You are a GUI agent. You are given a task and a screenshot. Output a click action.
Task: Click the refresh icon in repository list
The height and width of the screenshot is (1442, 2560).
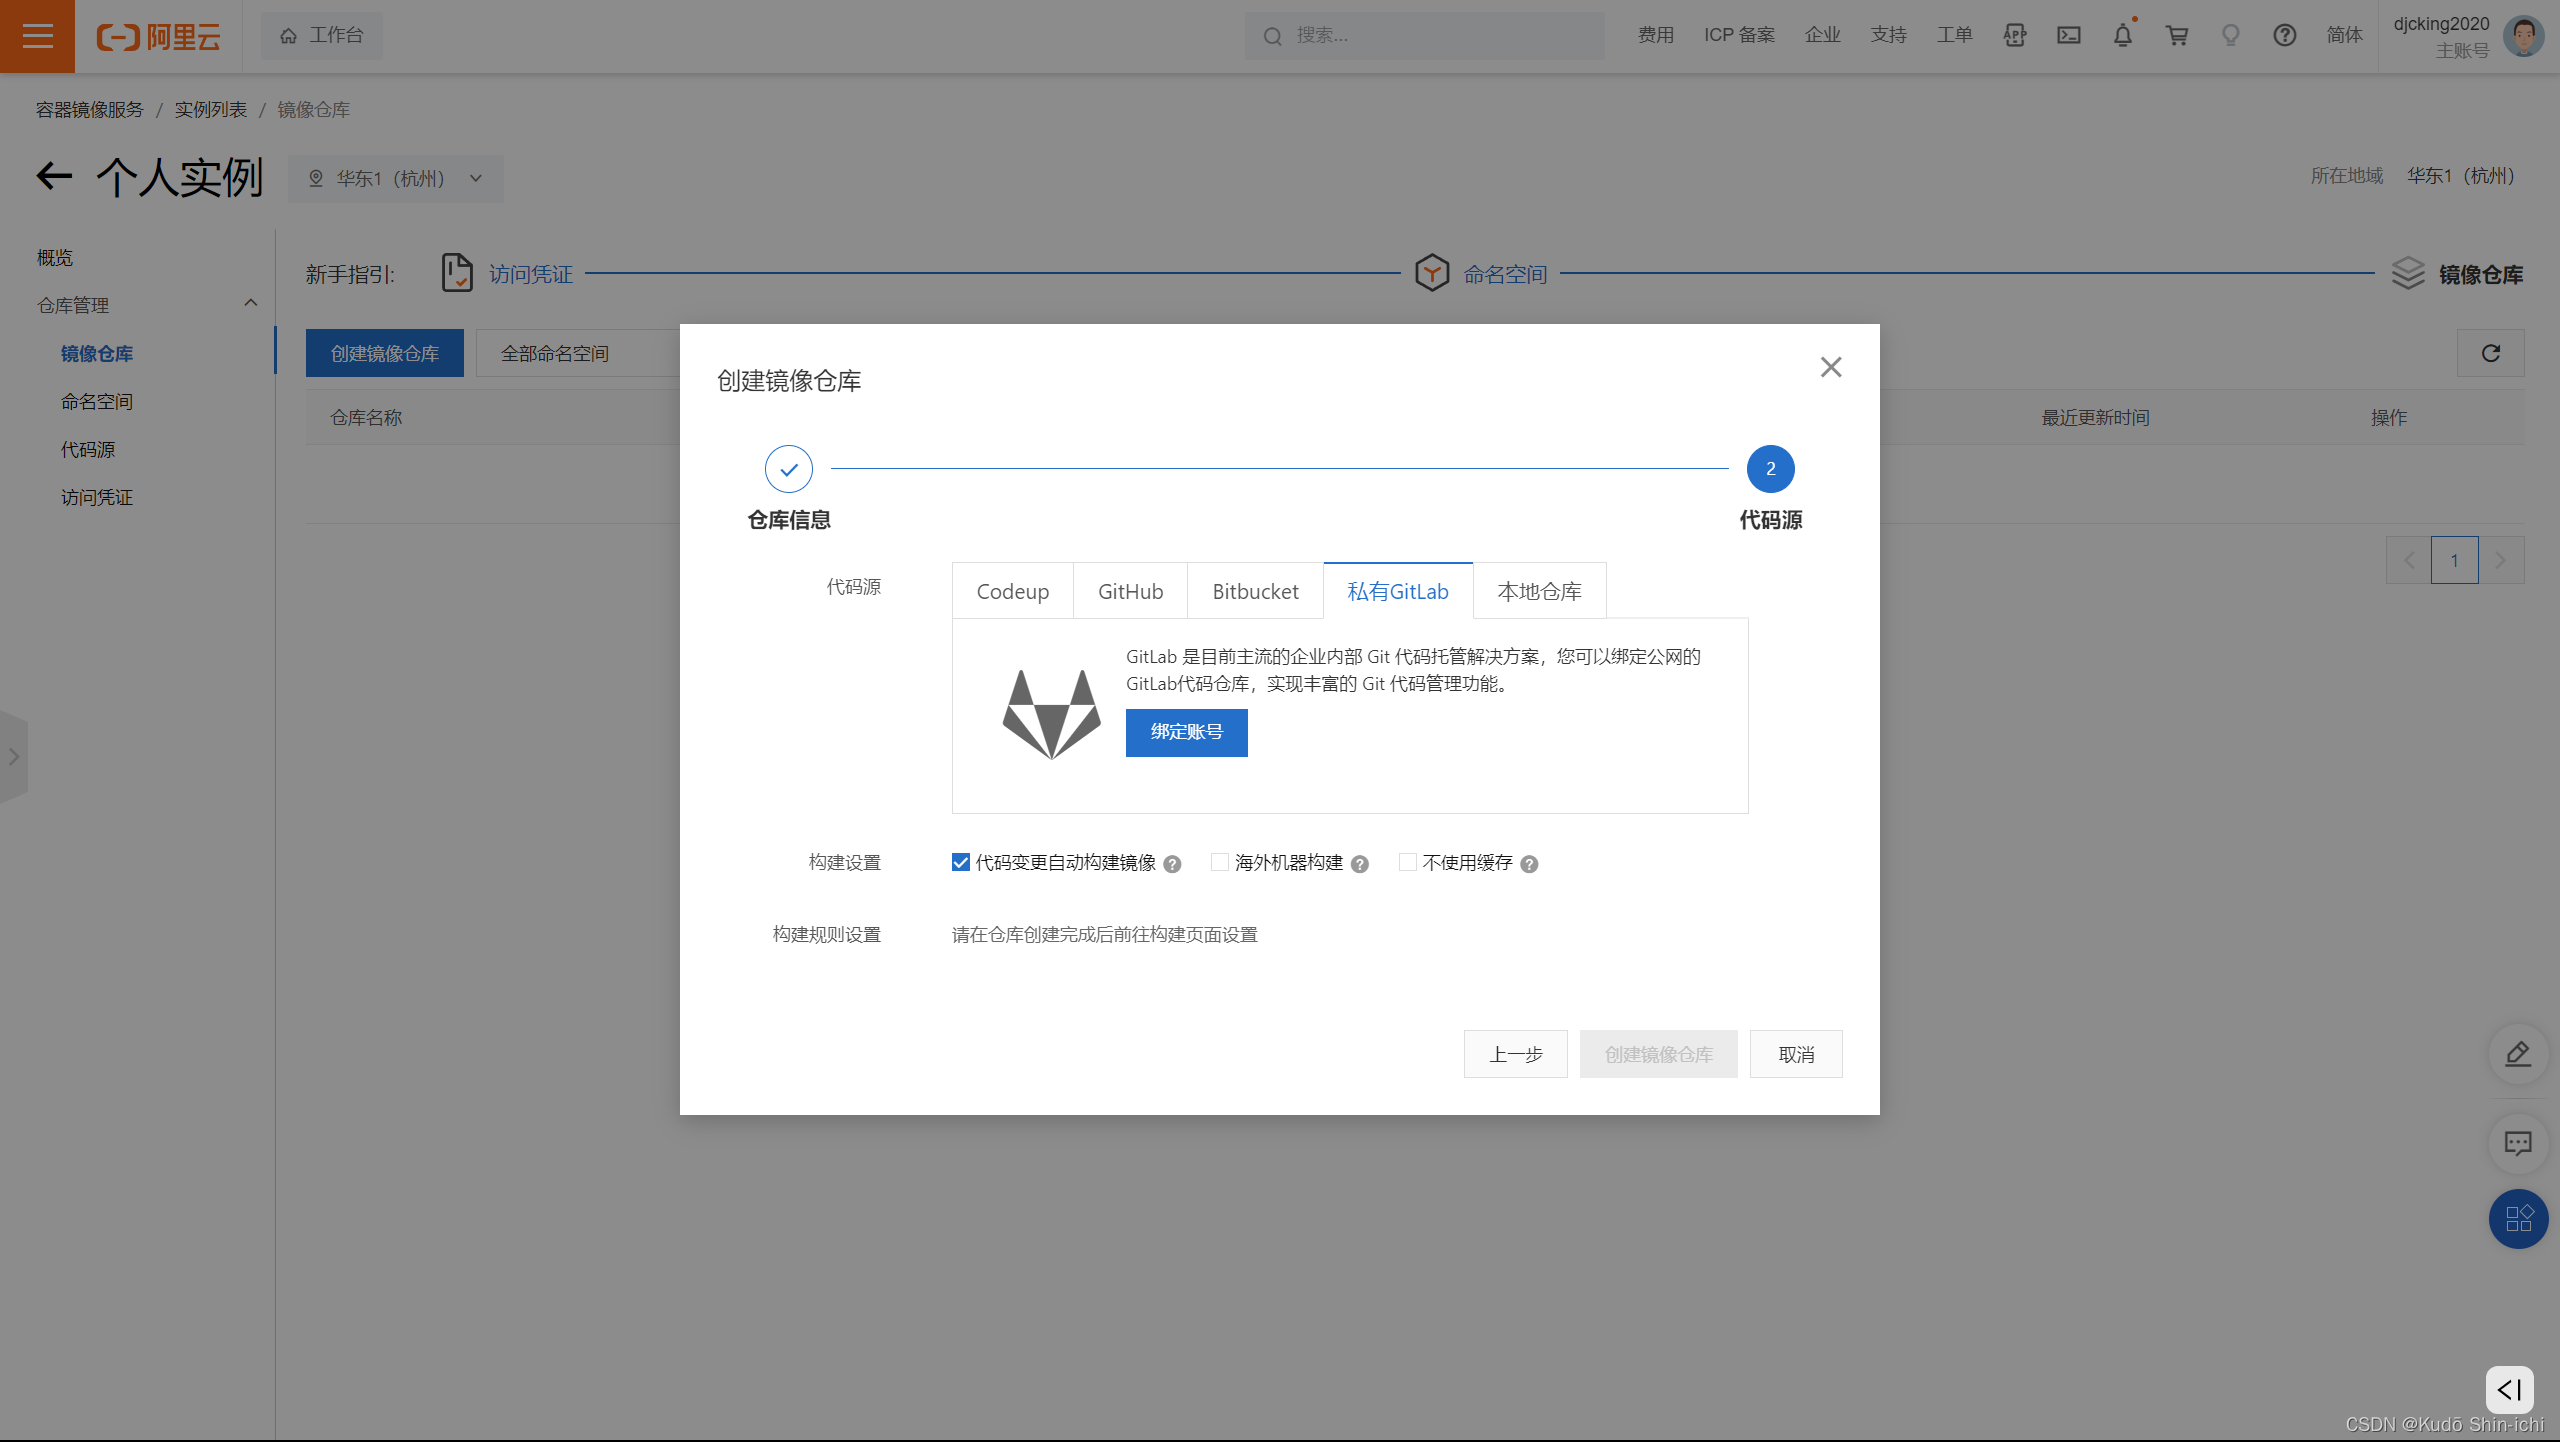coord(2490,353)
